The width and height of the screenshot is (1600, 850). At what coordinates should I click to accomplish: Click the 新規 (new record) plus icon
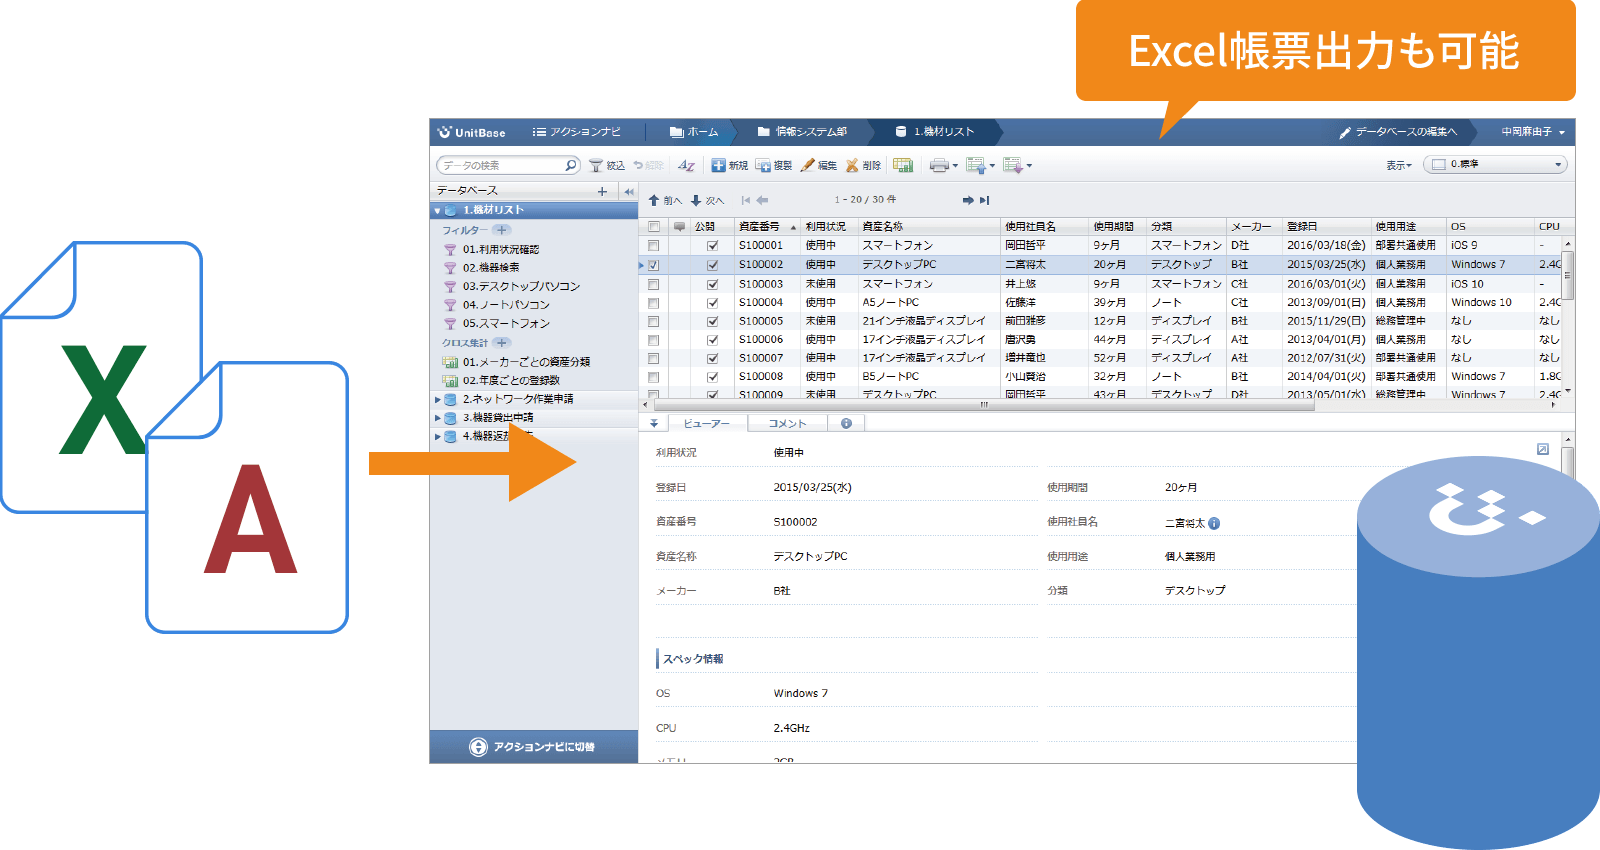coord(718,166)
